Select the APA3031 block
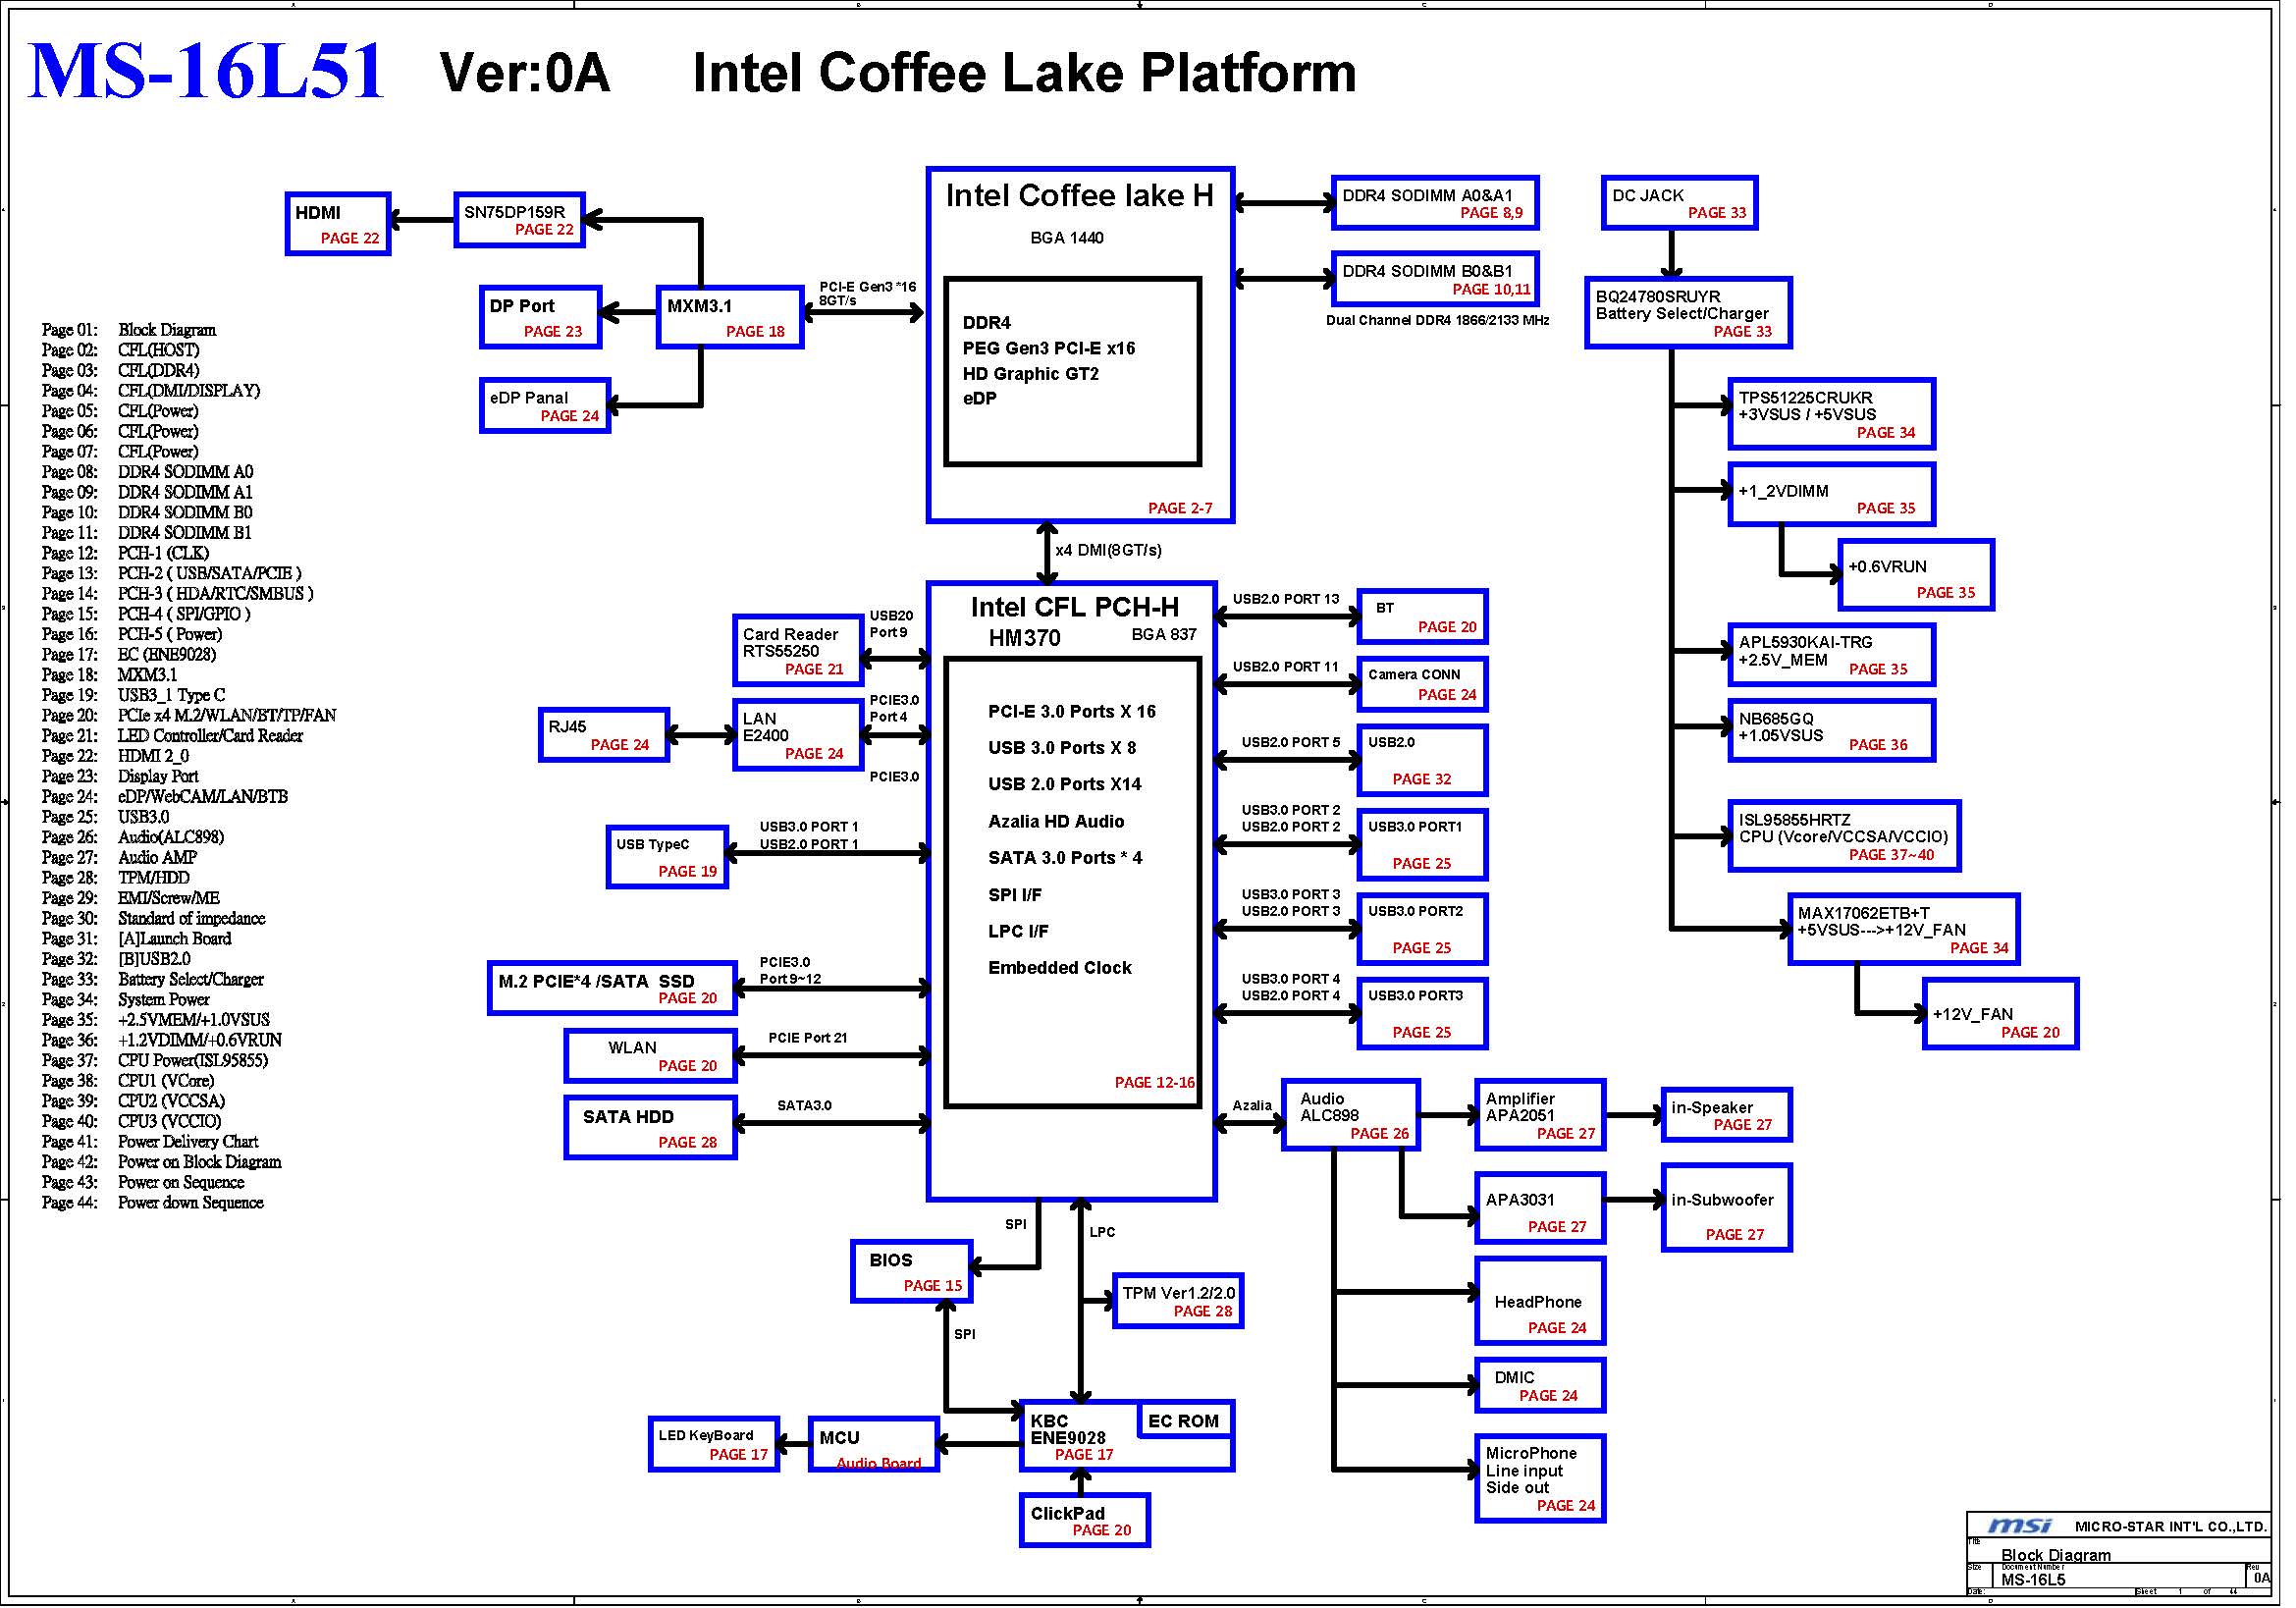This screenshot has width=2296, height=1608. tap(1540, 1208)
